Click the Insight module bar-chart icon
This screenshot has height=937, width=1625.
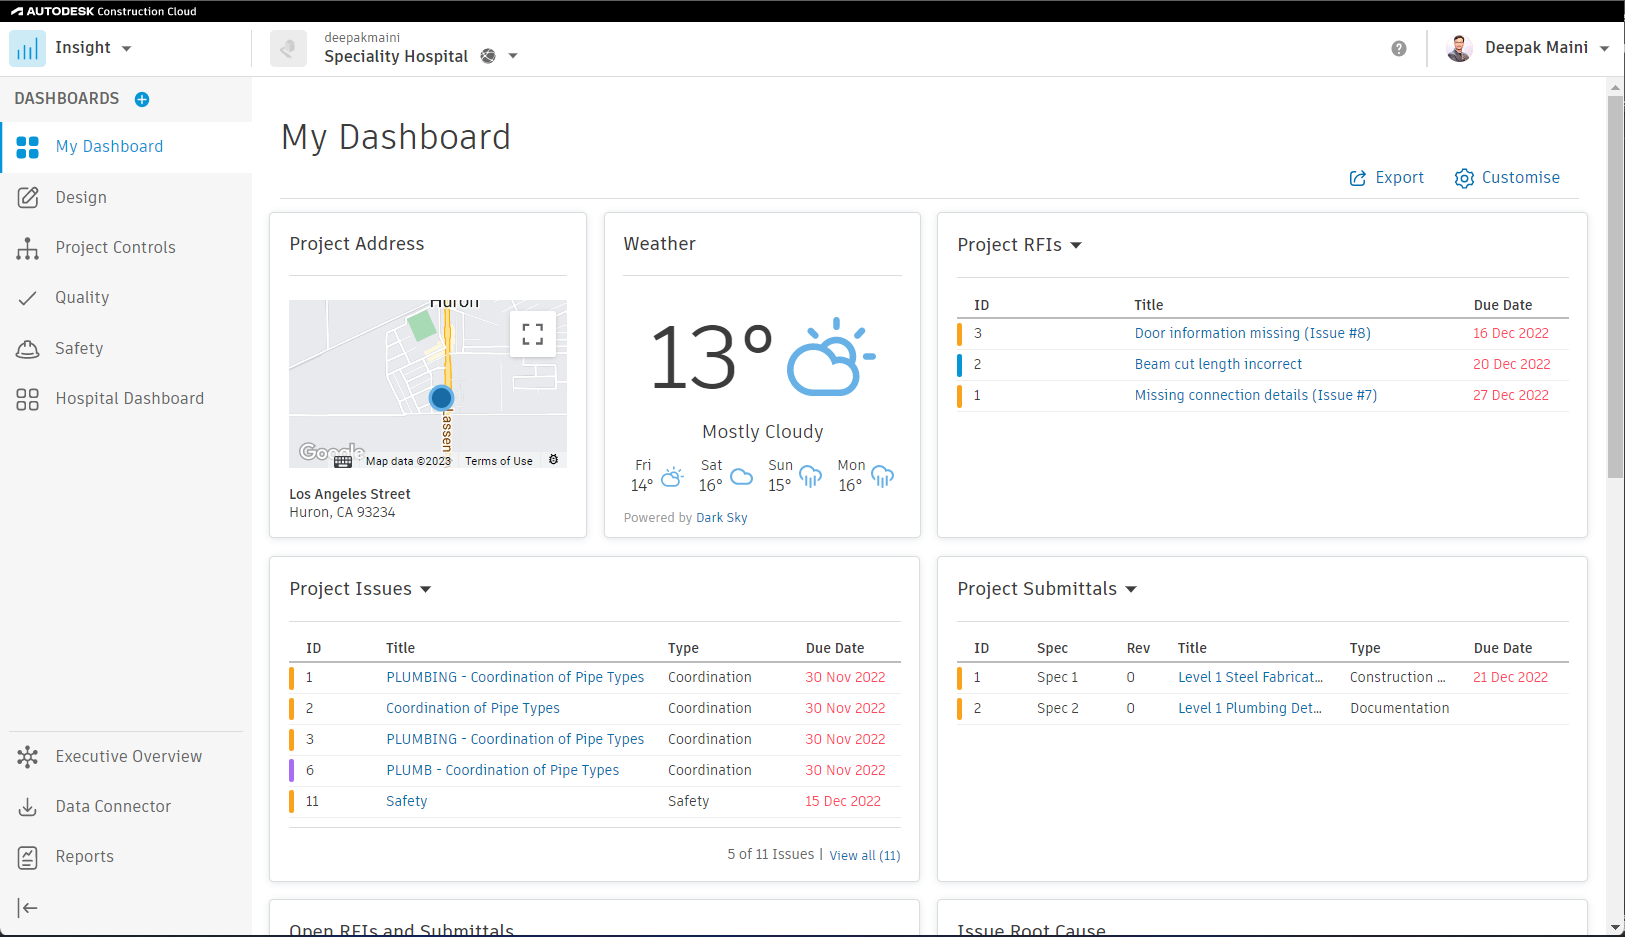27,48
